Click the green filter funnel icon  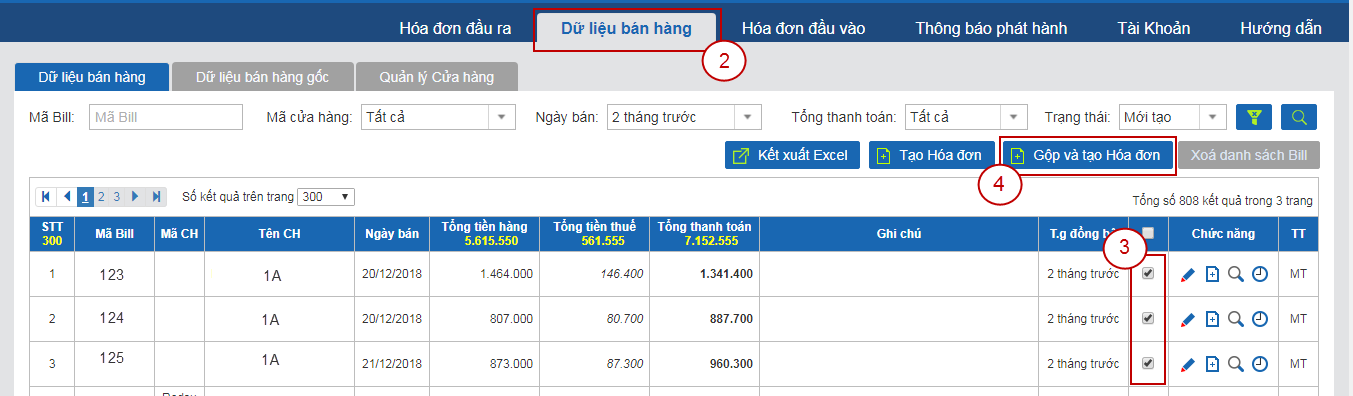point(1254,117)
